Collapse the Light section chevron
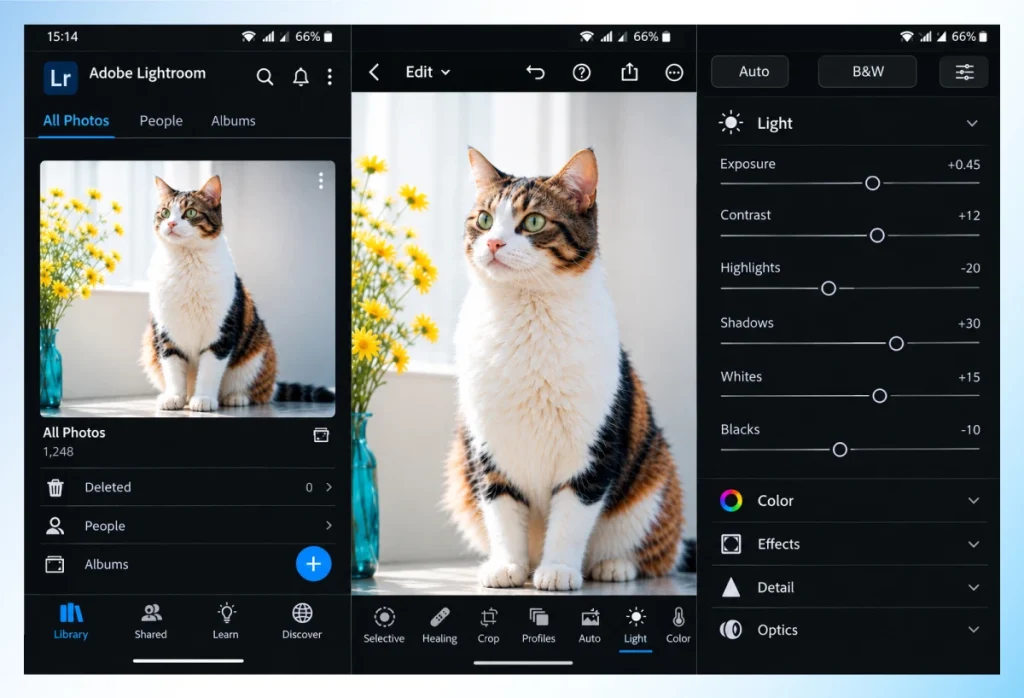Image resolution: width=1024 pixels, height=698 pixels. coord(972,123)
